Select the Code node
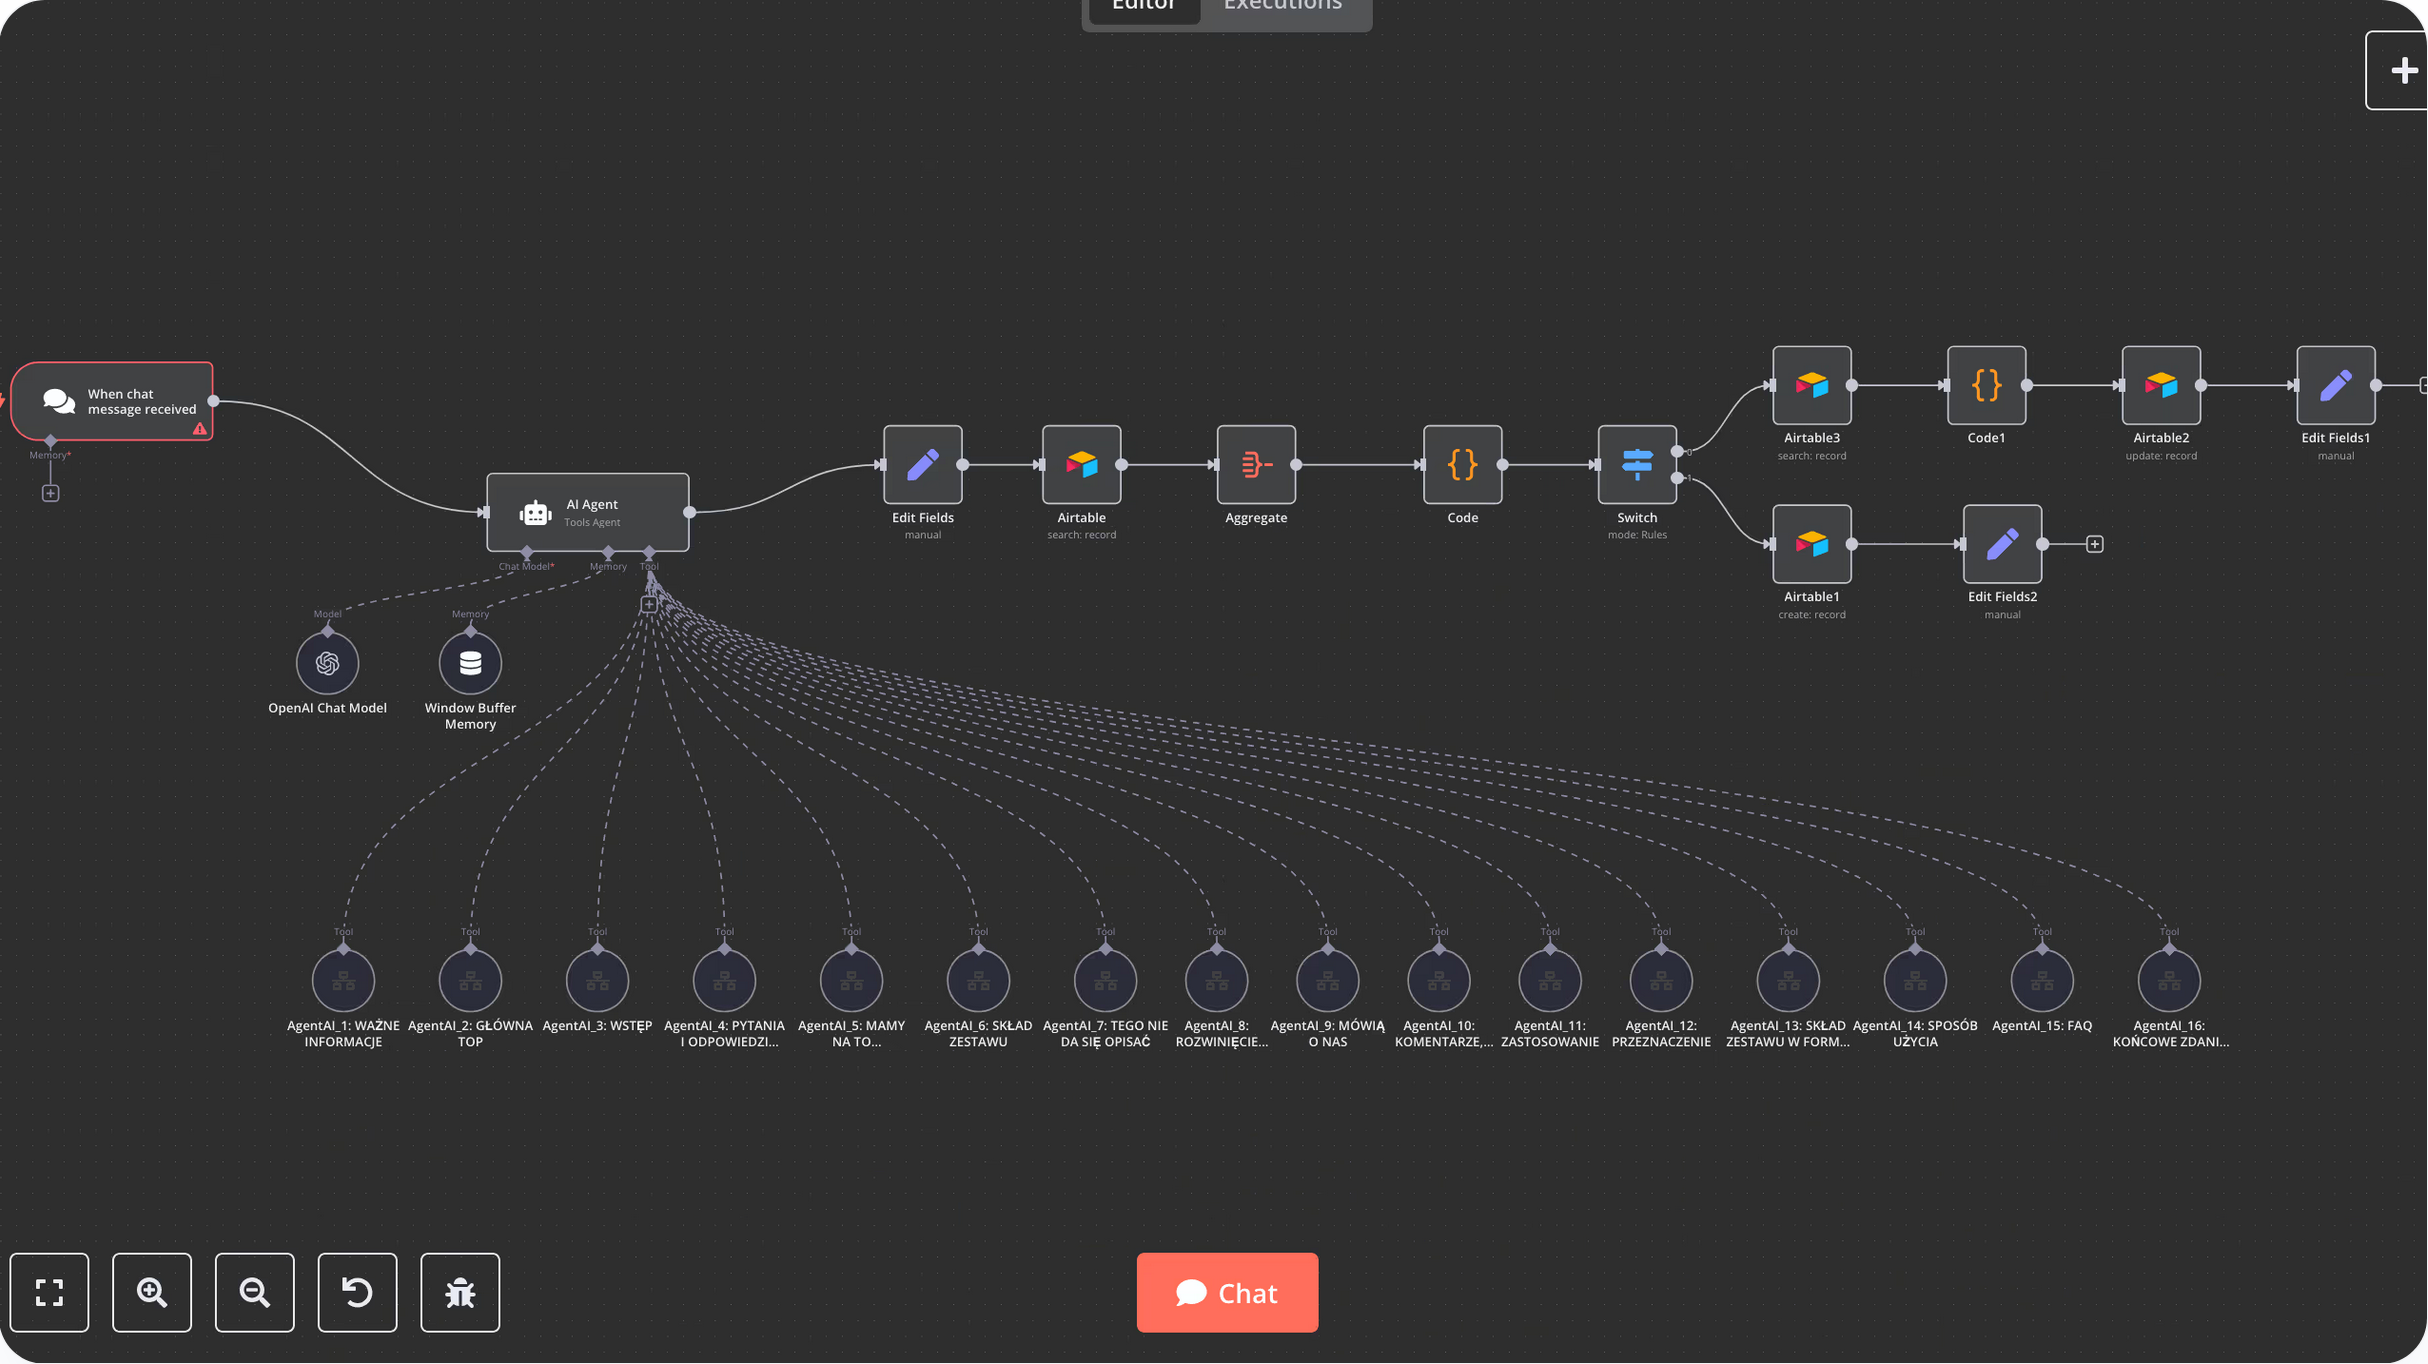 [x=1463, y=465]
